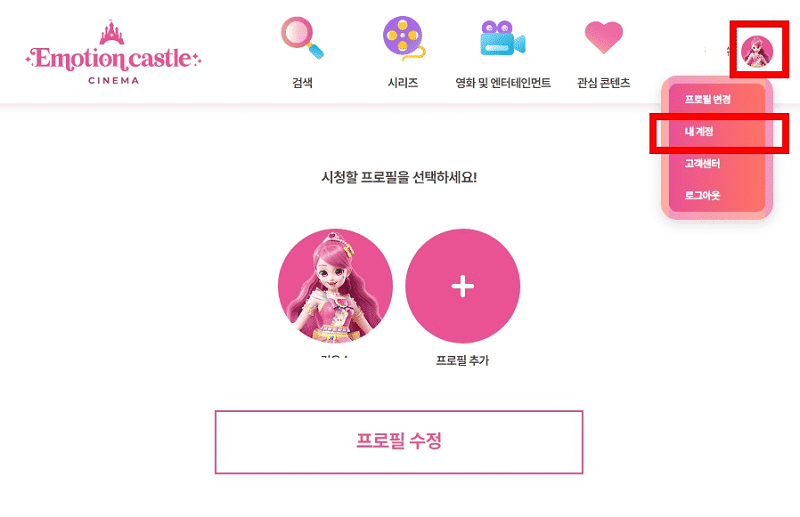This screenshot has height=517, width=800.
Task: Select the 검색 navigation label
Action: 302,83
